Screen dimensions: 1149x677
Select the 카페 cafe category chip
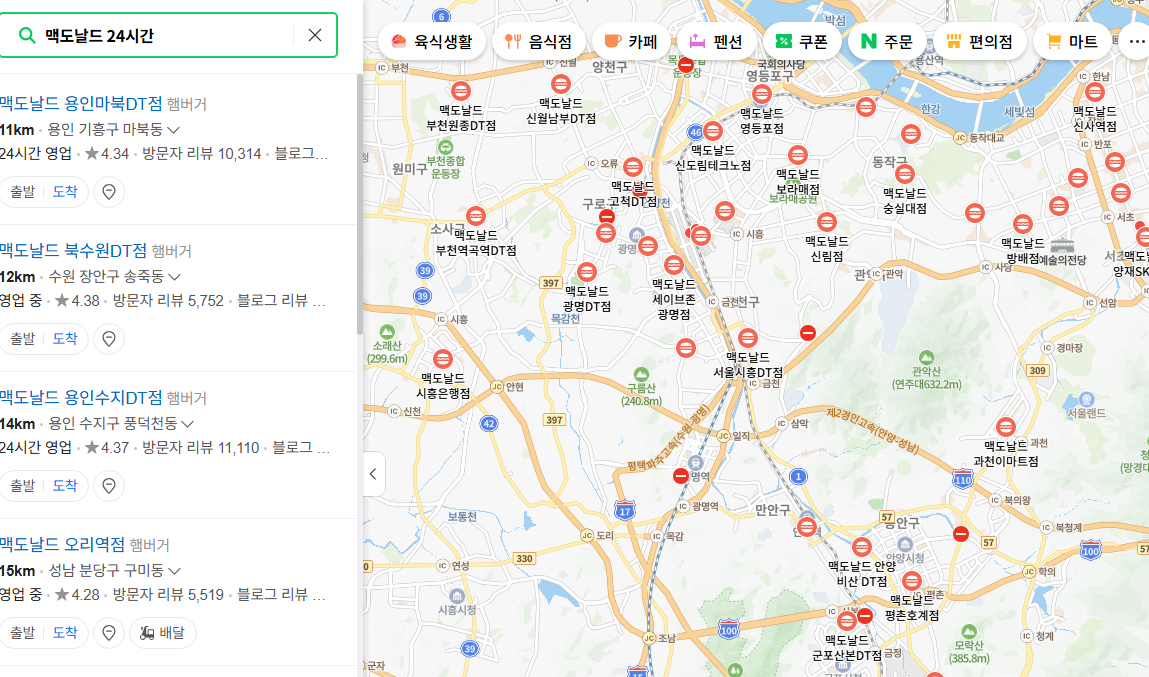pyautogui.click(x=631, y=42)
